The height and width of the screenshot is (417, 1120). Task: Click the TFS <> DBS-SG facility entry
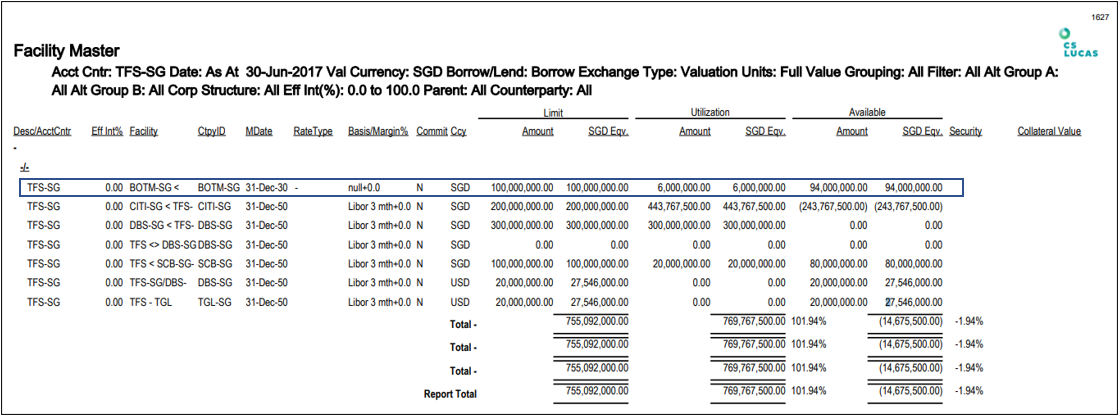(x=162, y=244)
